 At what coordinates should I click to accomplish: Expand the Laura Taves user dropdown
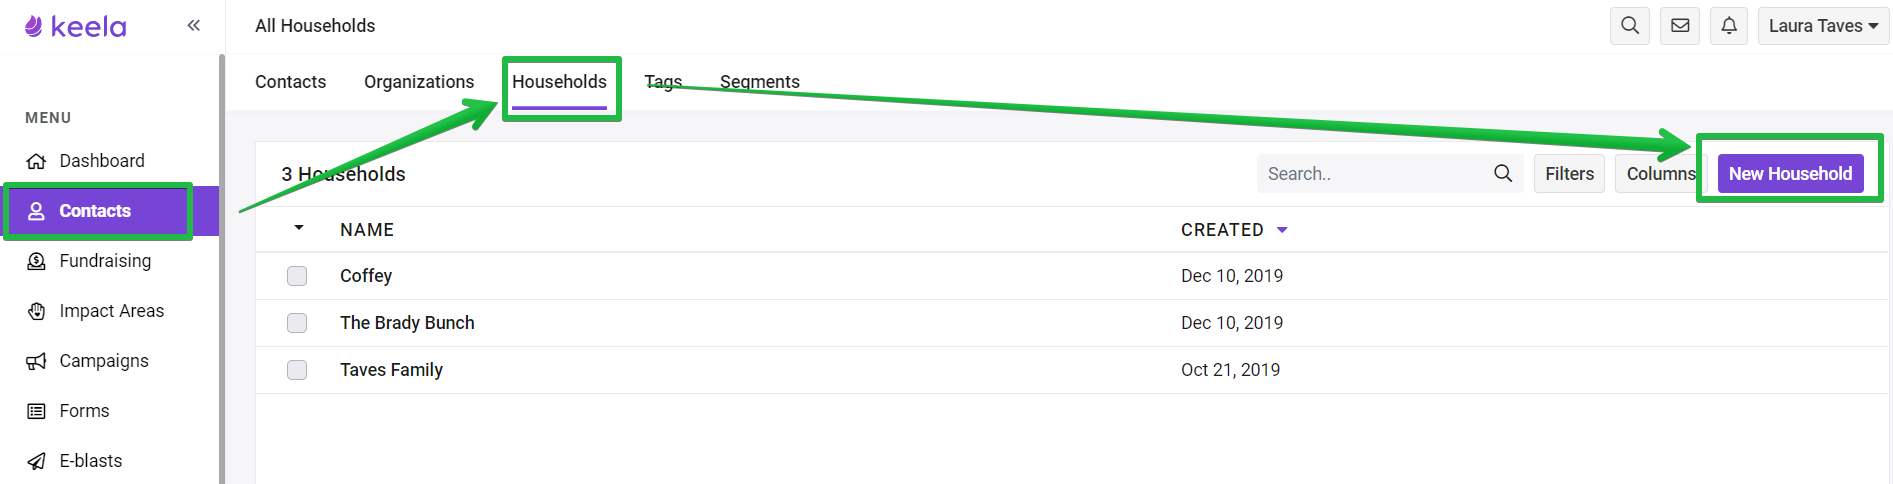click(x=1823, y=26)
